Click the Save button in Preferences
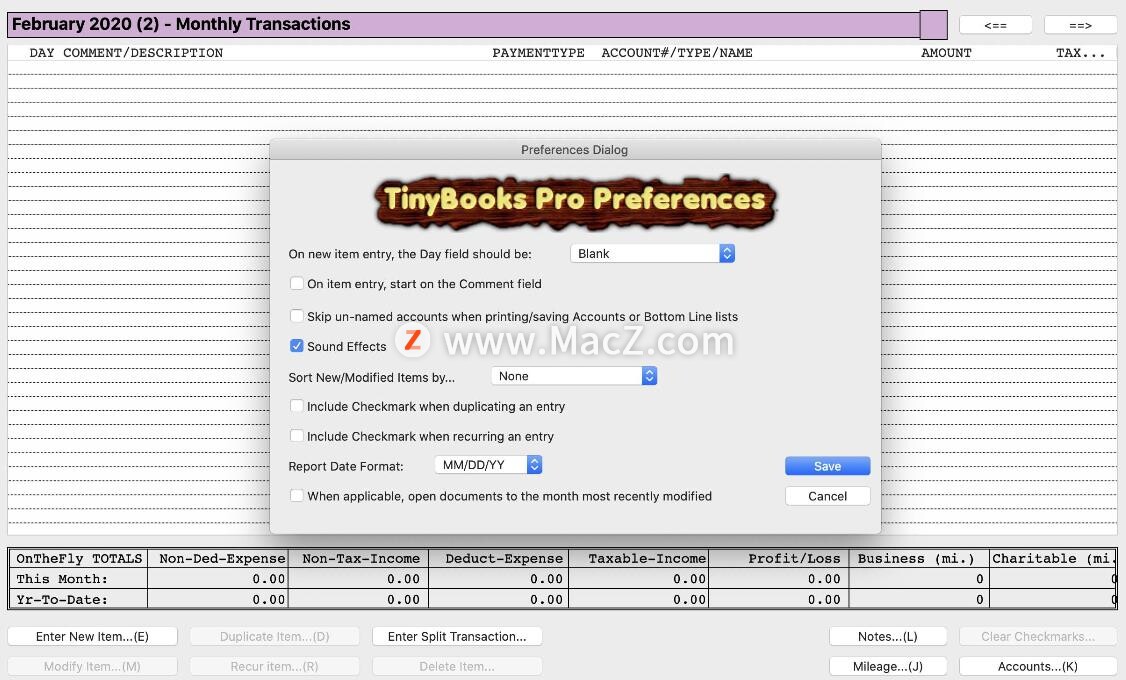The width and height of the screenshot is (1126, 680). click(827, 466)
